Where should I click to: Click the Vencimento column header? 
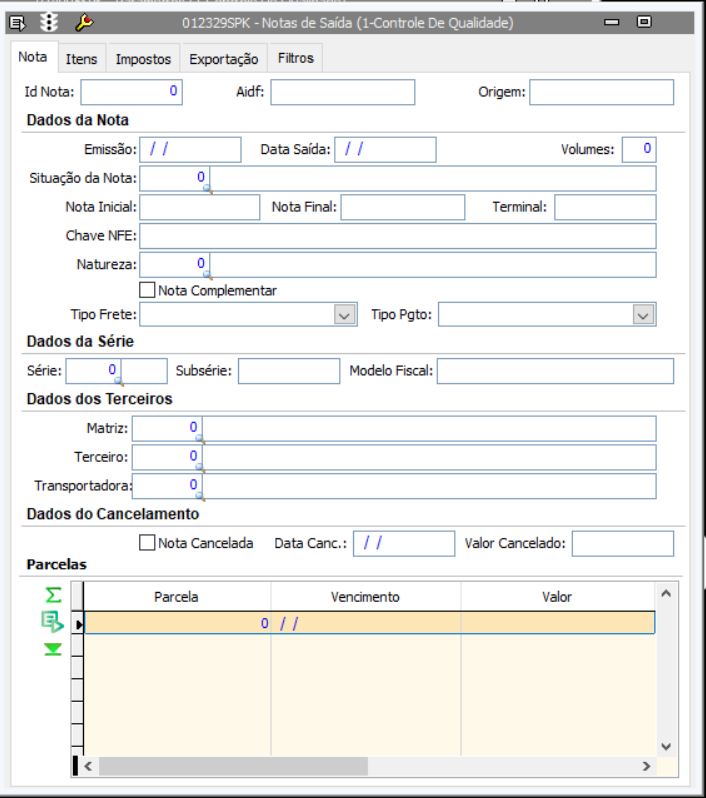click(x=365, y=596)
